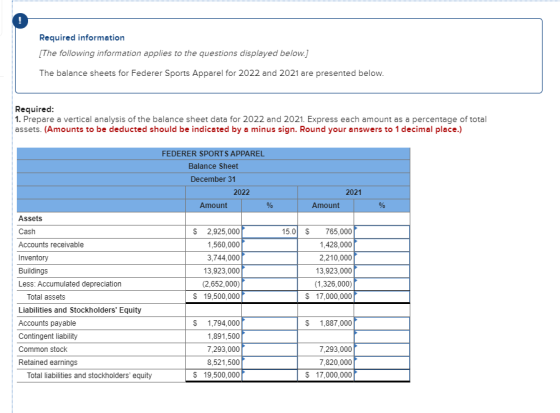Click 2021 Accounts payable percentage field
Viewport: 560px width, 413px height.
pos(382,323)
